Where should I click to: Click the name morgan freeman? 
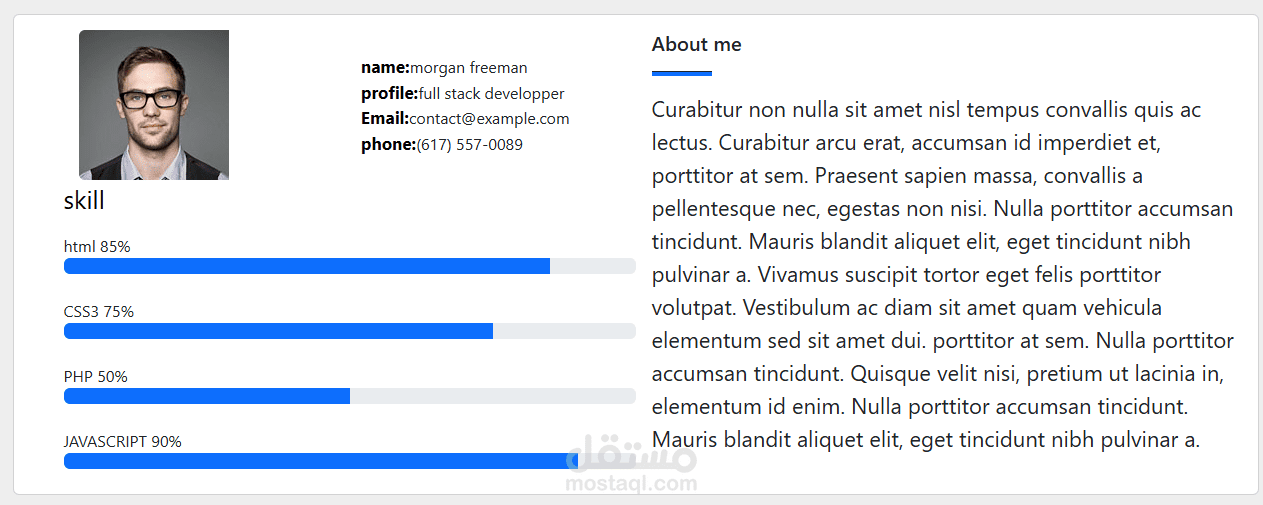click(468, 68)
